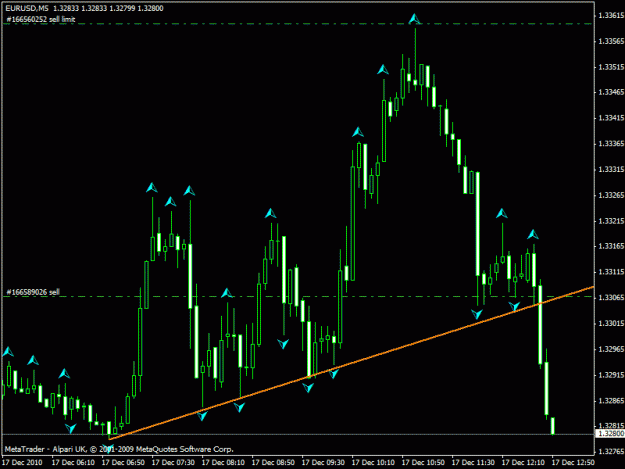
Task: Click the 1.33365 price axis label
Action: (x=611, y=143)
